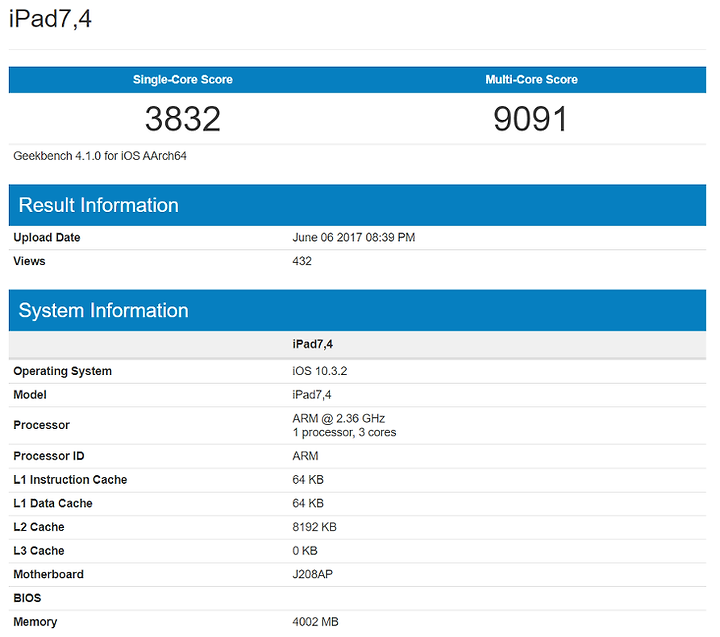Select the views count 432
Screen dimensions: 720x637
[302, 261]
